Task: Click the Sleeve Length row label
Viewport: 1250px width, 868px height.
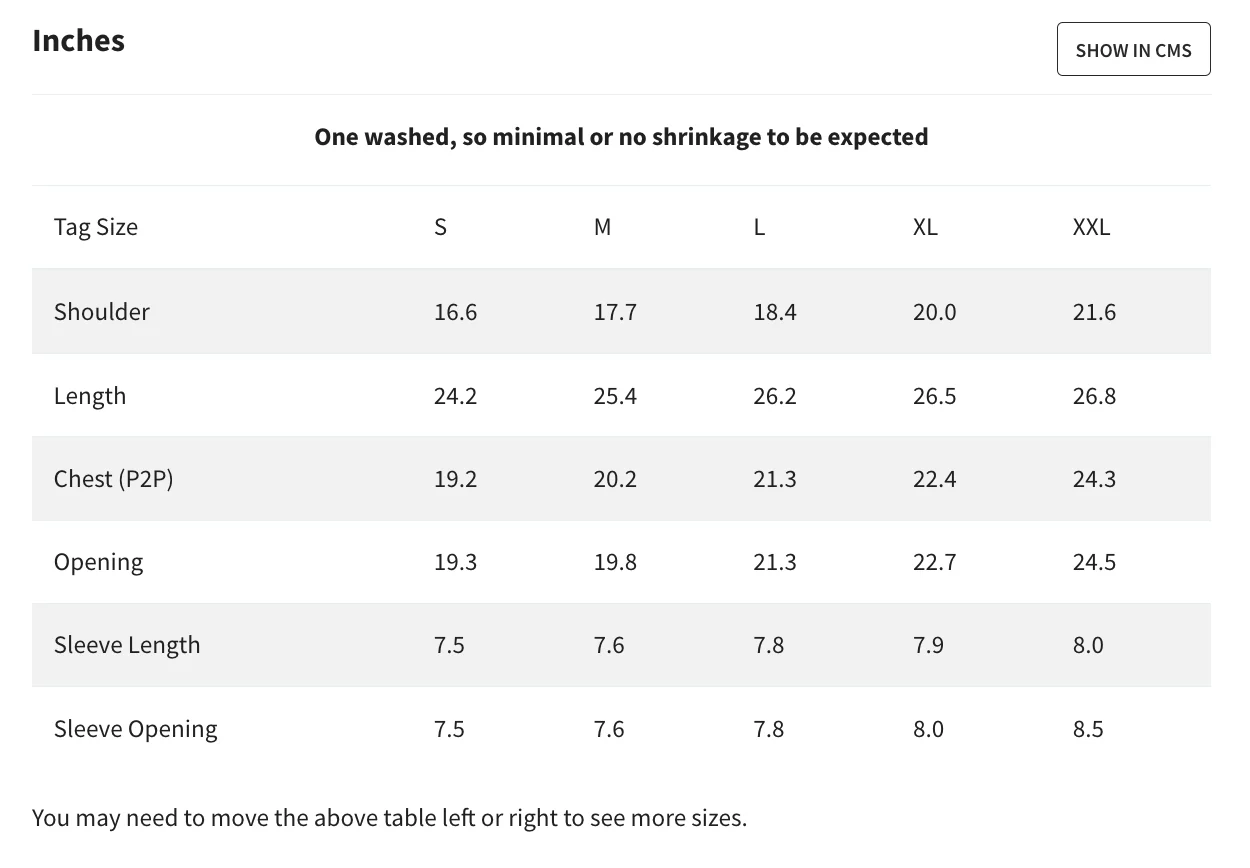Action: coord(127,645)
